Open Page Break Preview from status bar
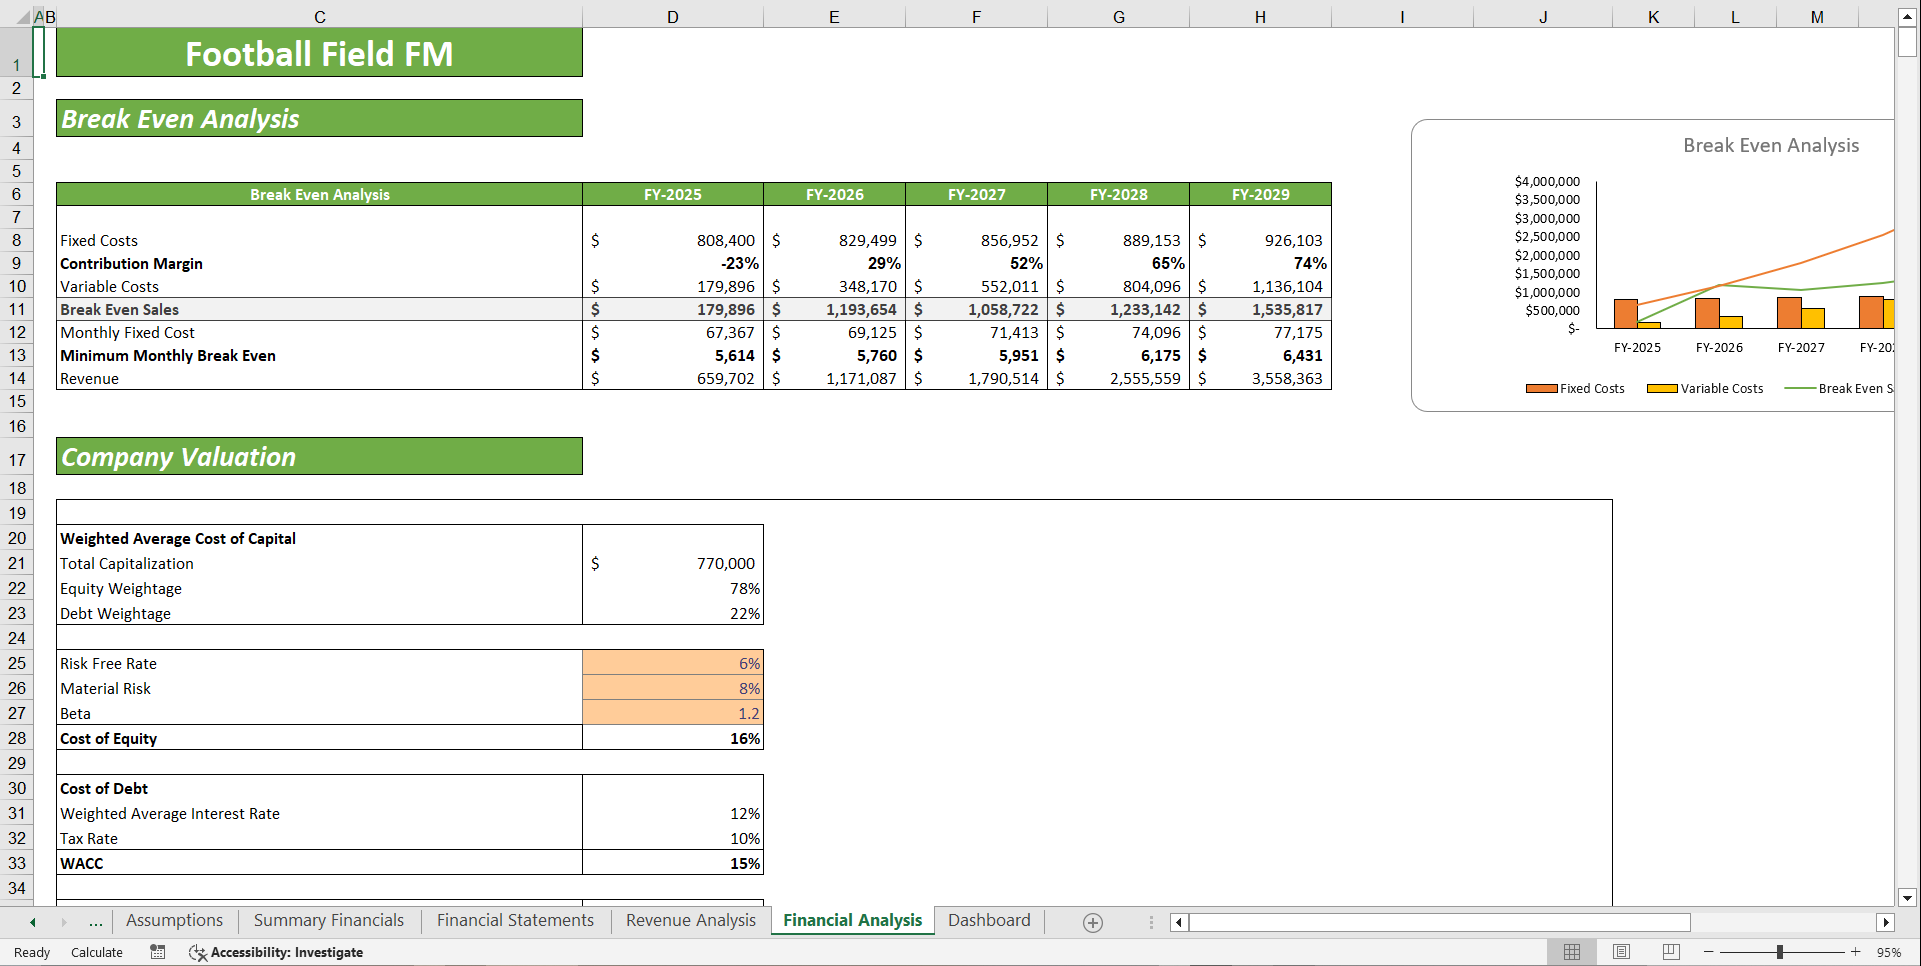 1668,951
